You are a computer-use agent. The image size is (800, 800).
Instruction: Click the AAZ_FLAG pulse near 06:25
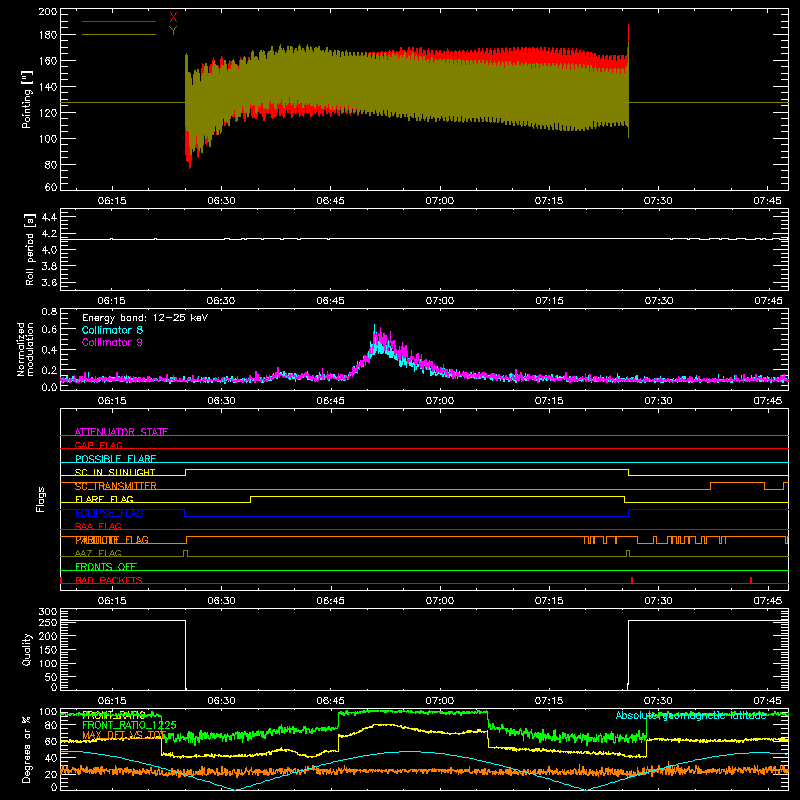click(x=185, y=553)
